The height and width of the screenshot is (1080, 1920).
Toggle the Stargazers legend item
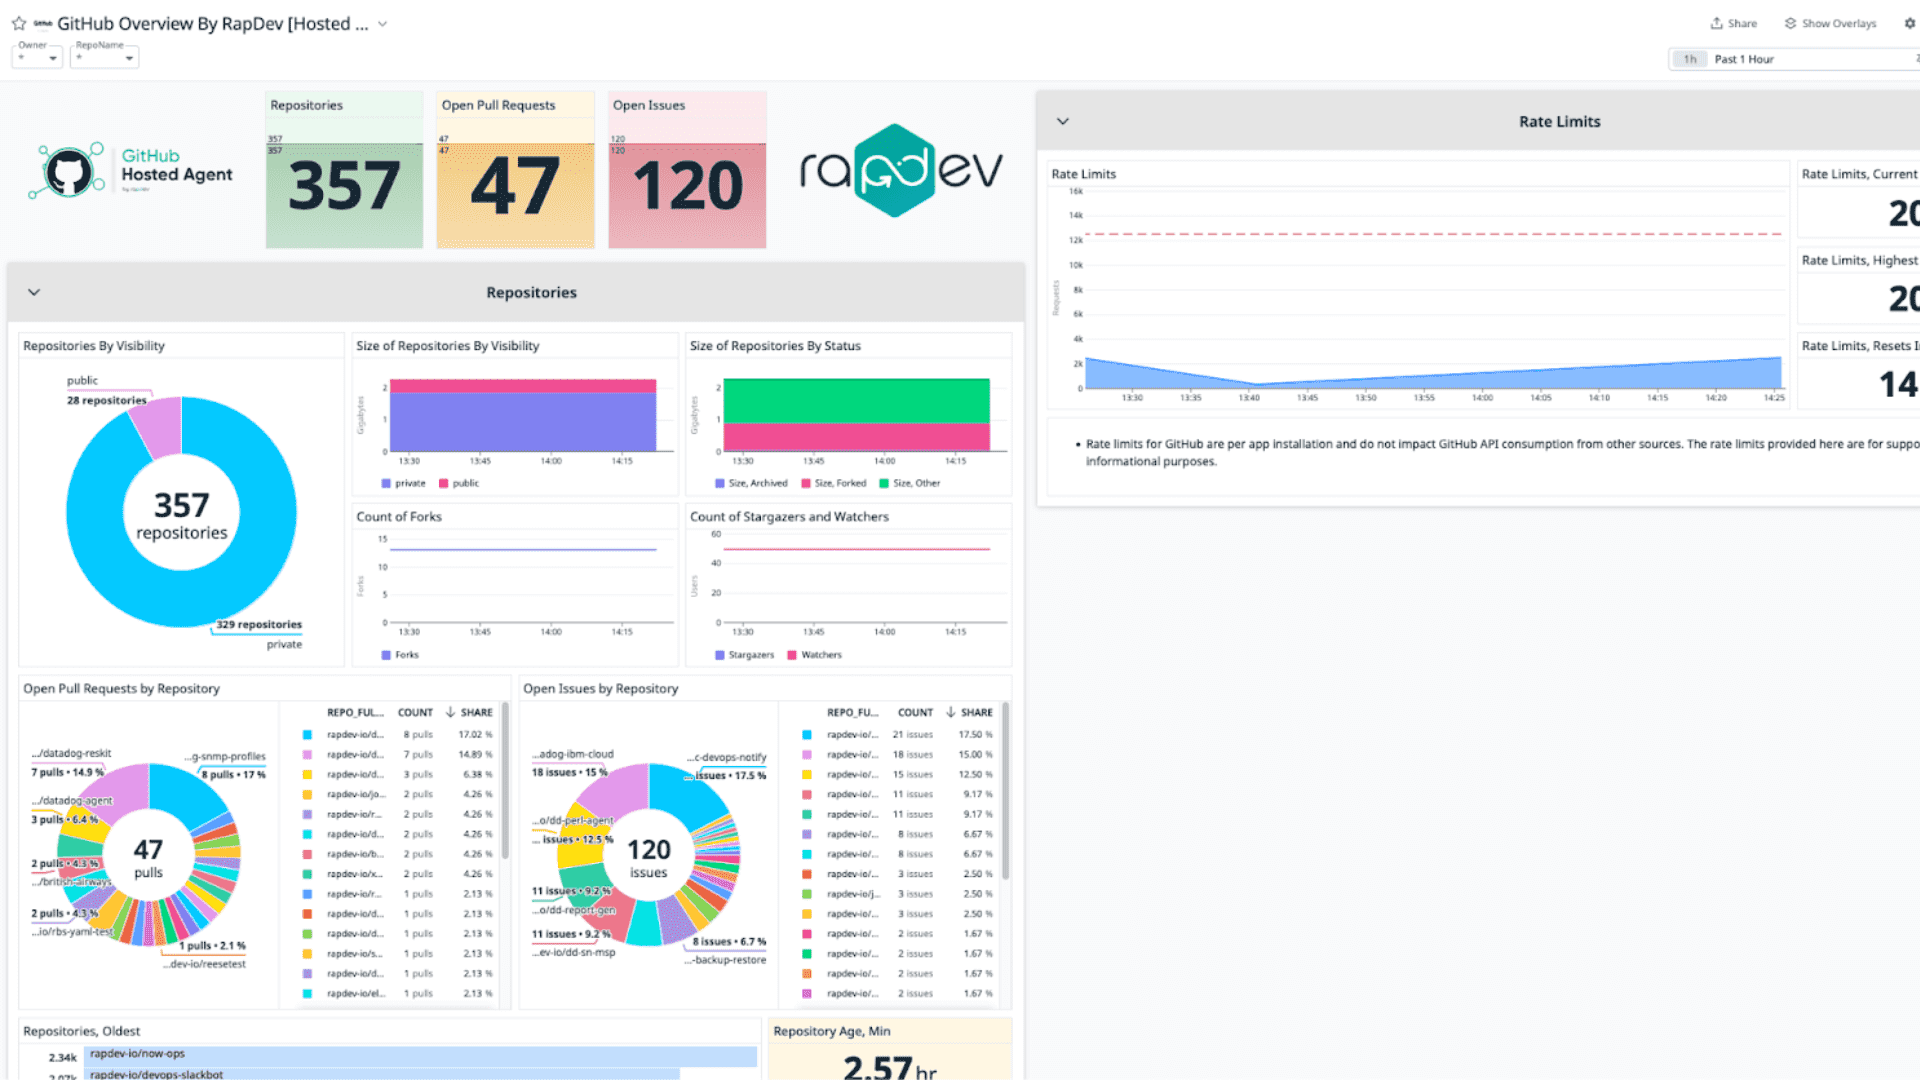pyautogui.click(x=744, y=655)
